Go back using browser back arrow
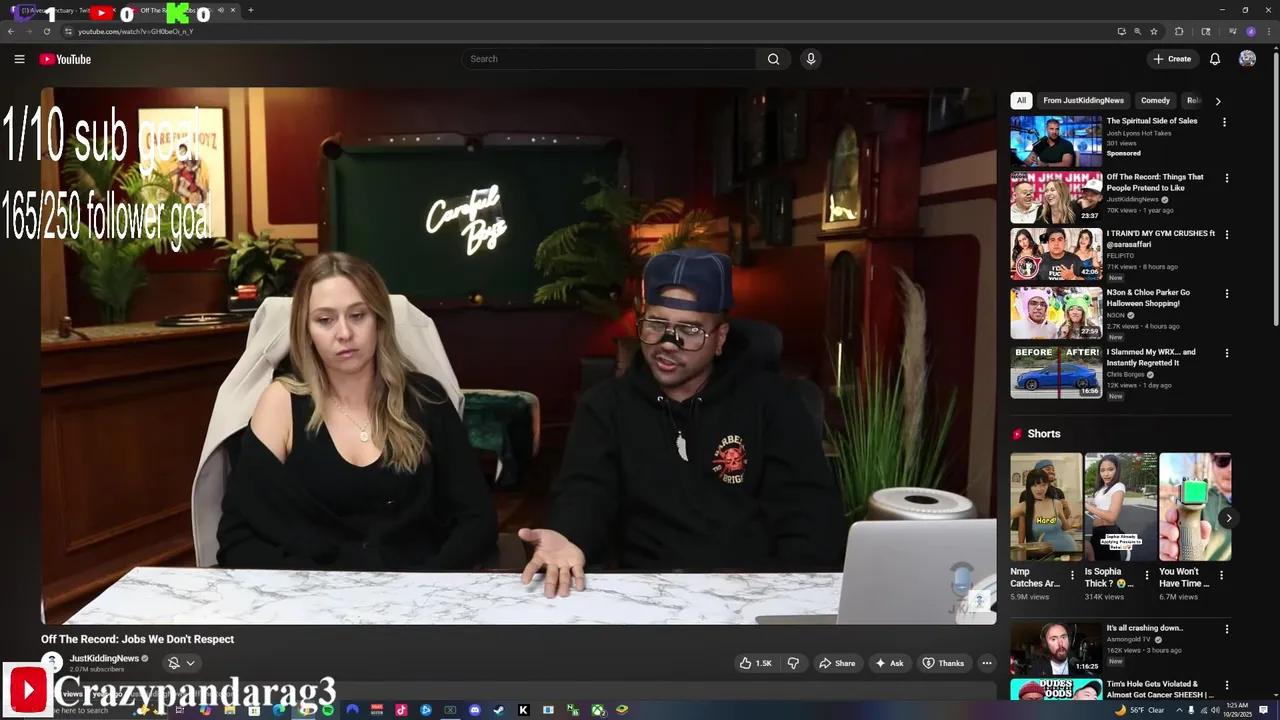This screenshot has width=1280, height=720. (x=11, y=31)
